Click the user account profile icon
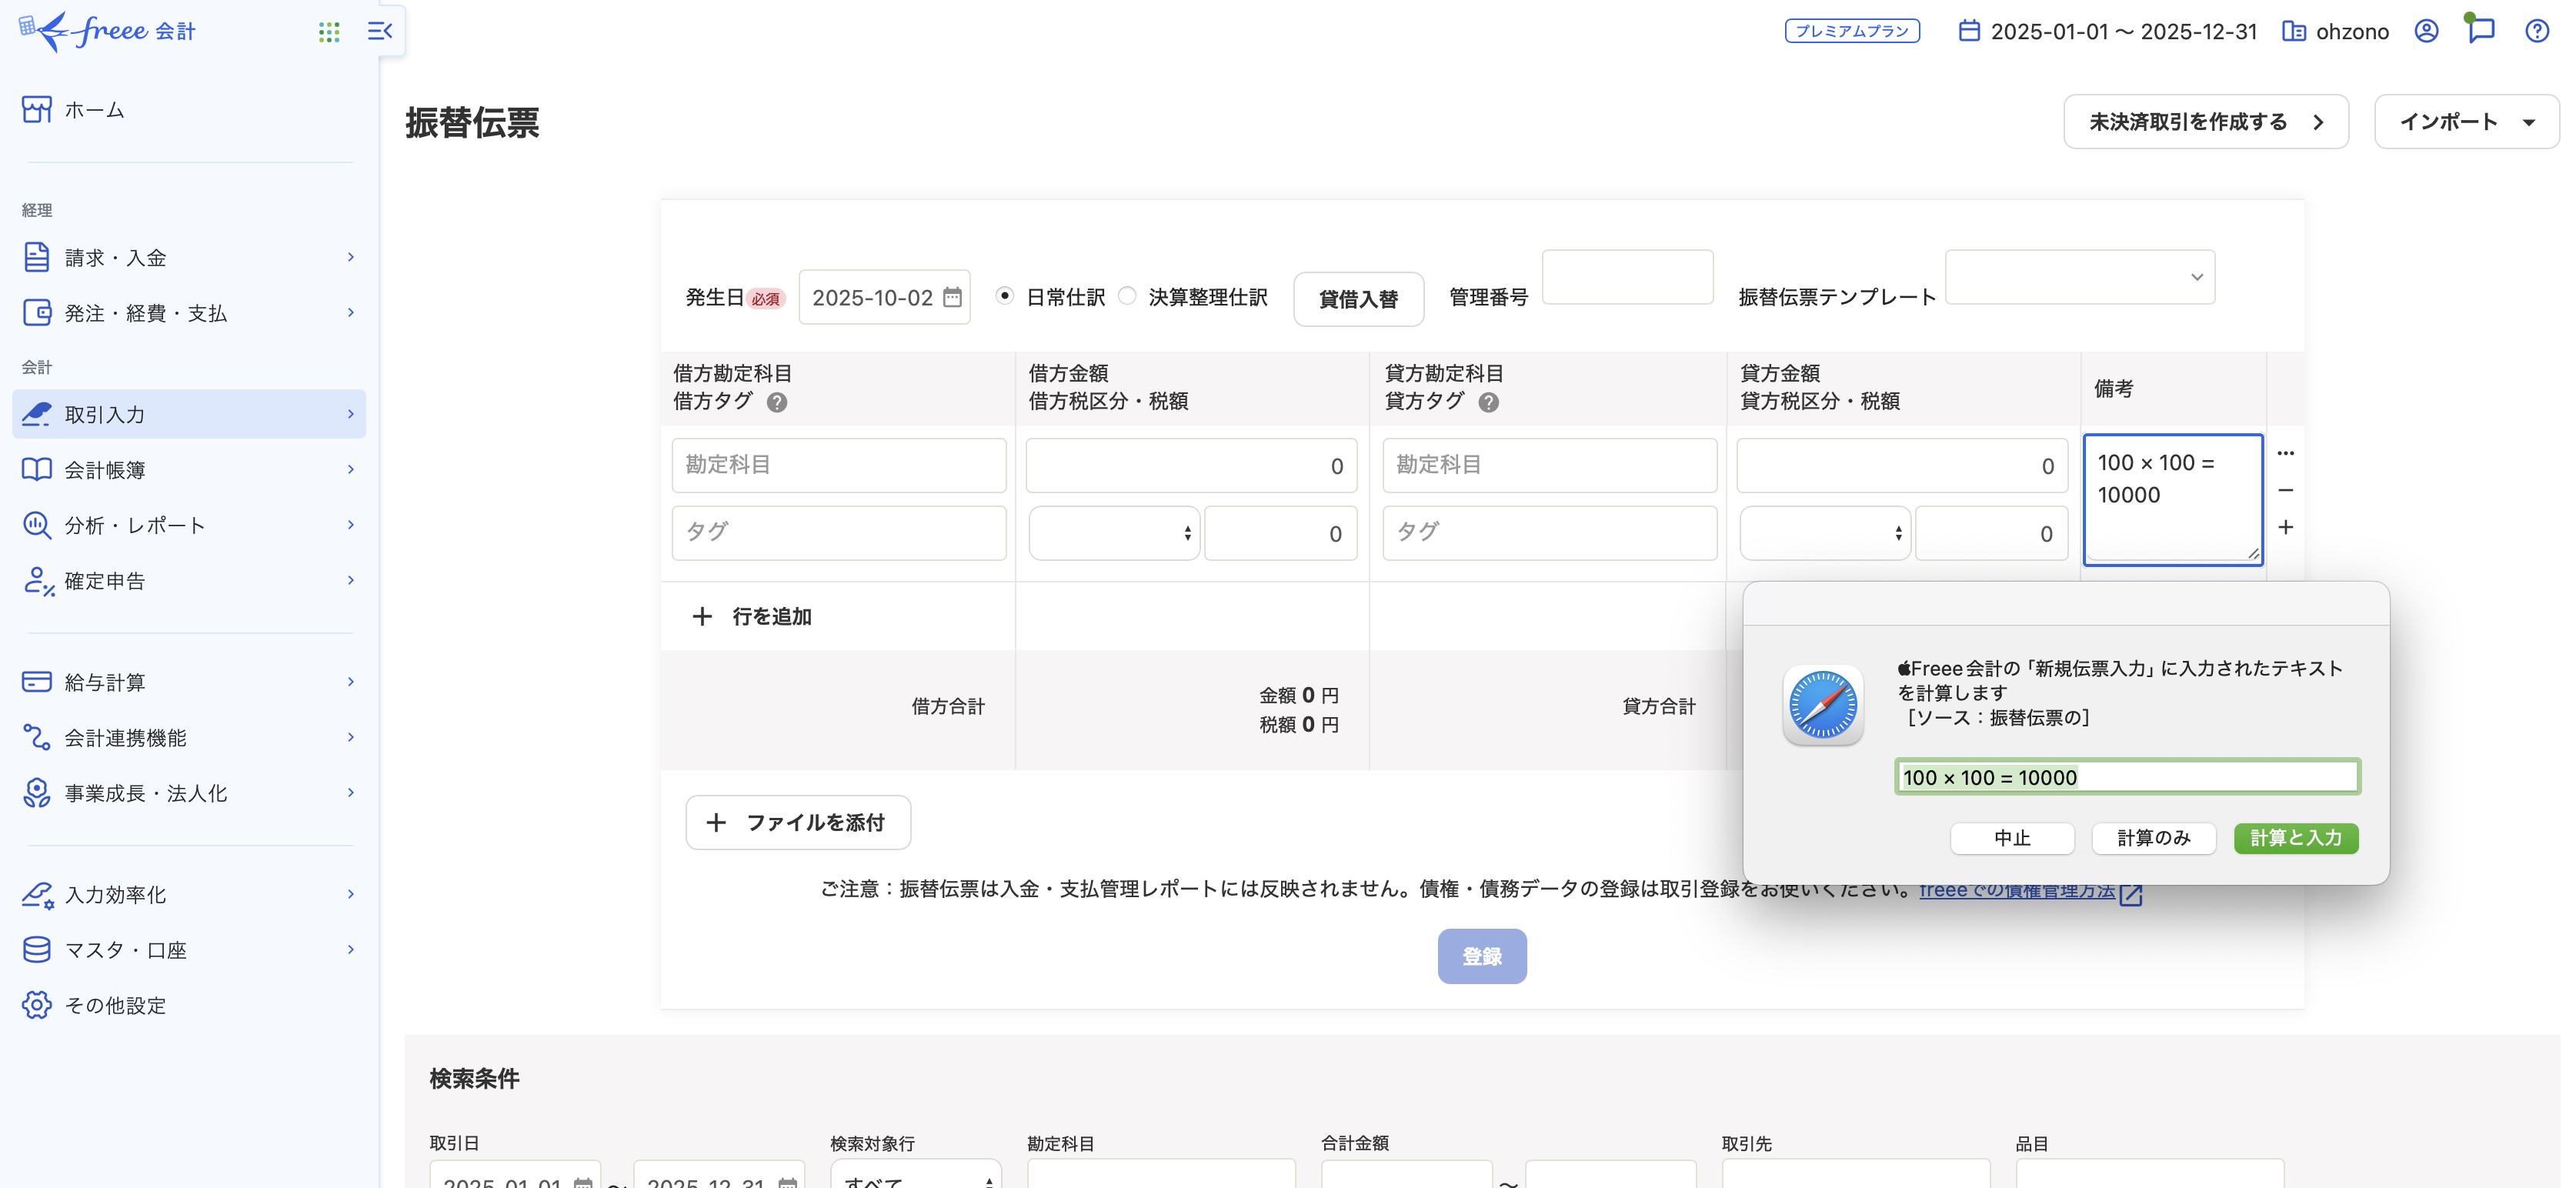This screenshot has width=2576, height=1188. point(2426,31)
